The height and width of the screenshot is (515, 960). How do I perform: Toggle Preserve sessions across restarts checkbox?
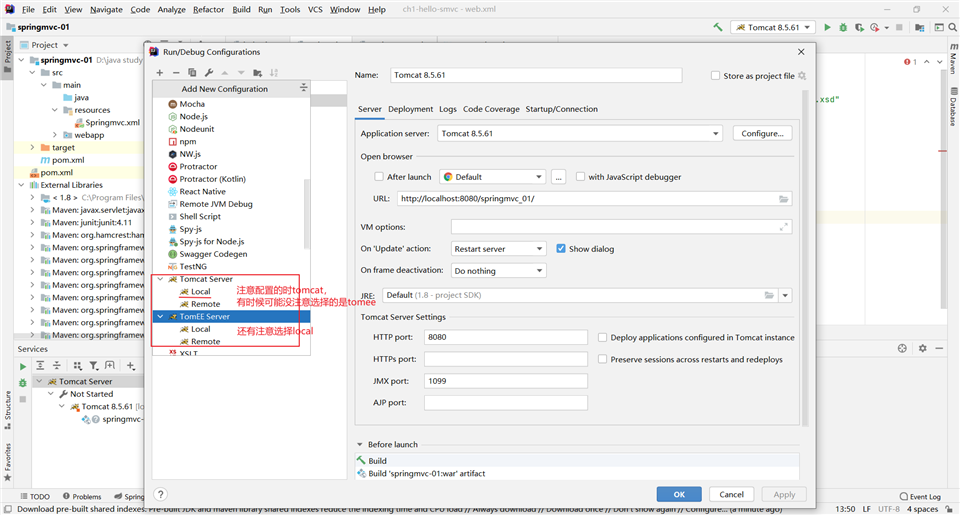[x=602, y=359]
